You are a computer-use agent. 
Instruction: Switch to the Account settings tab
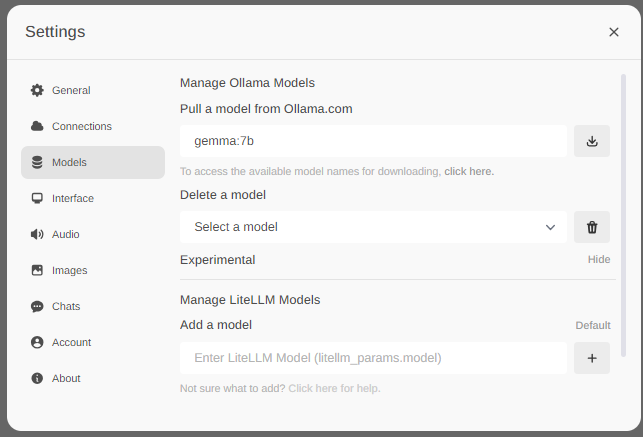pyautogui.click(x=71, y=342)
